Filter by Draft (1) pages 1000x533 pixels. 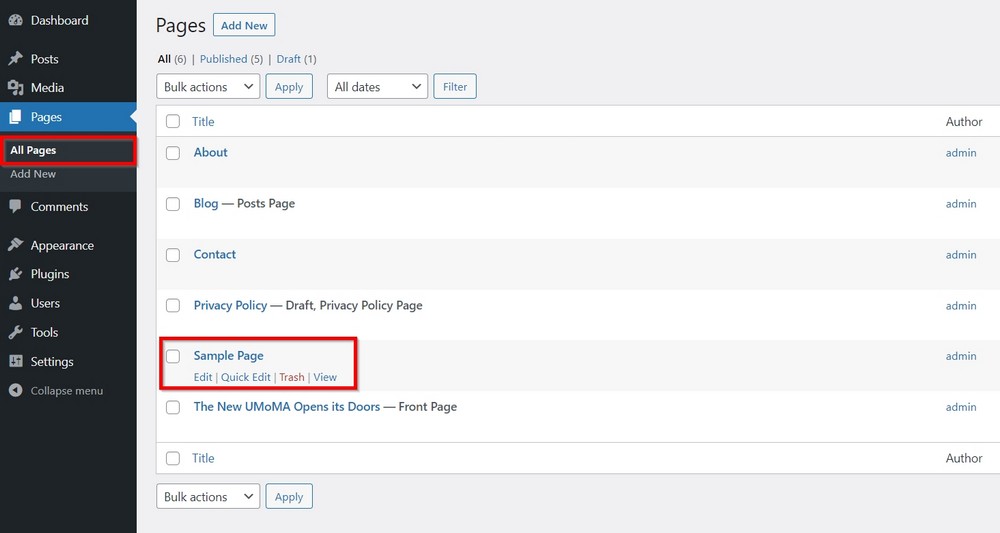coord(296,59)
